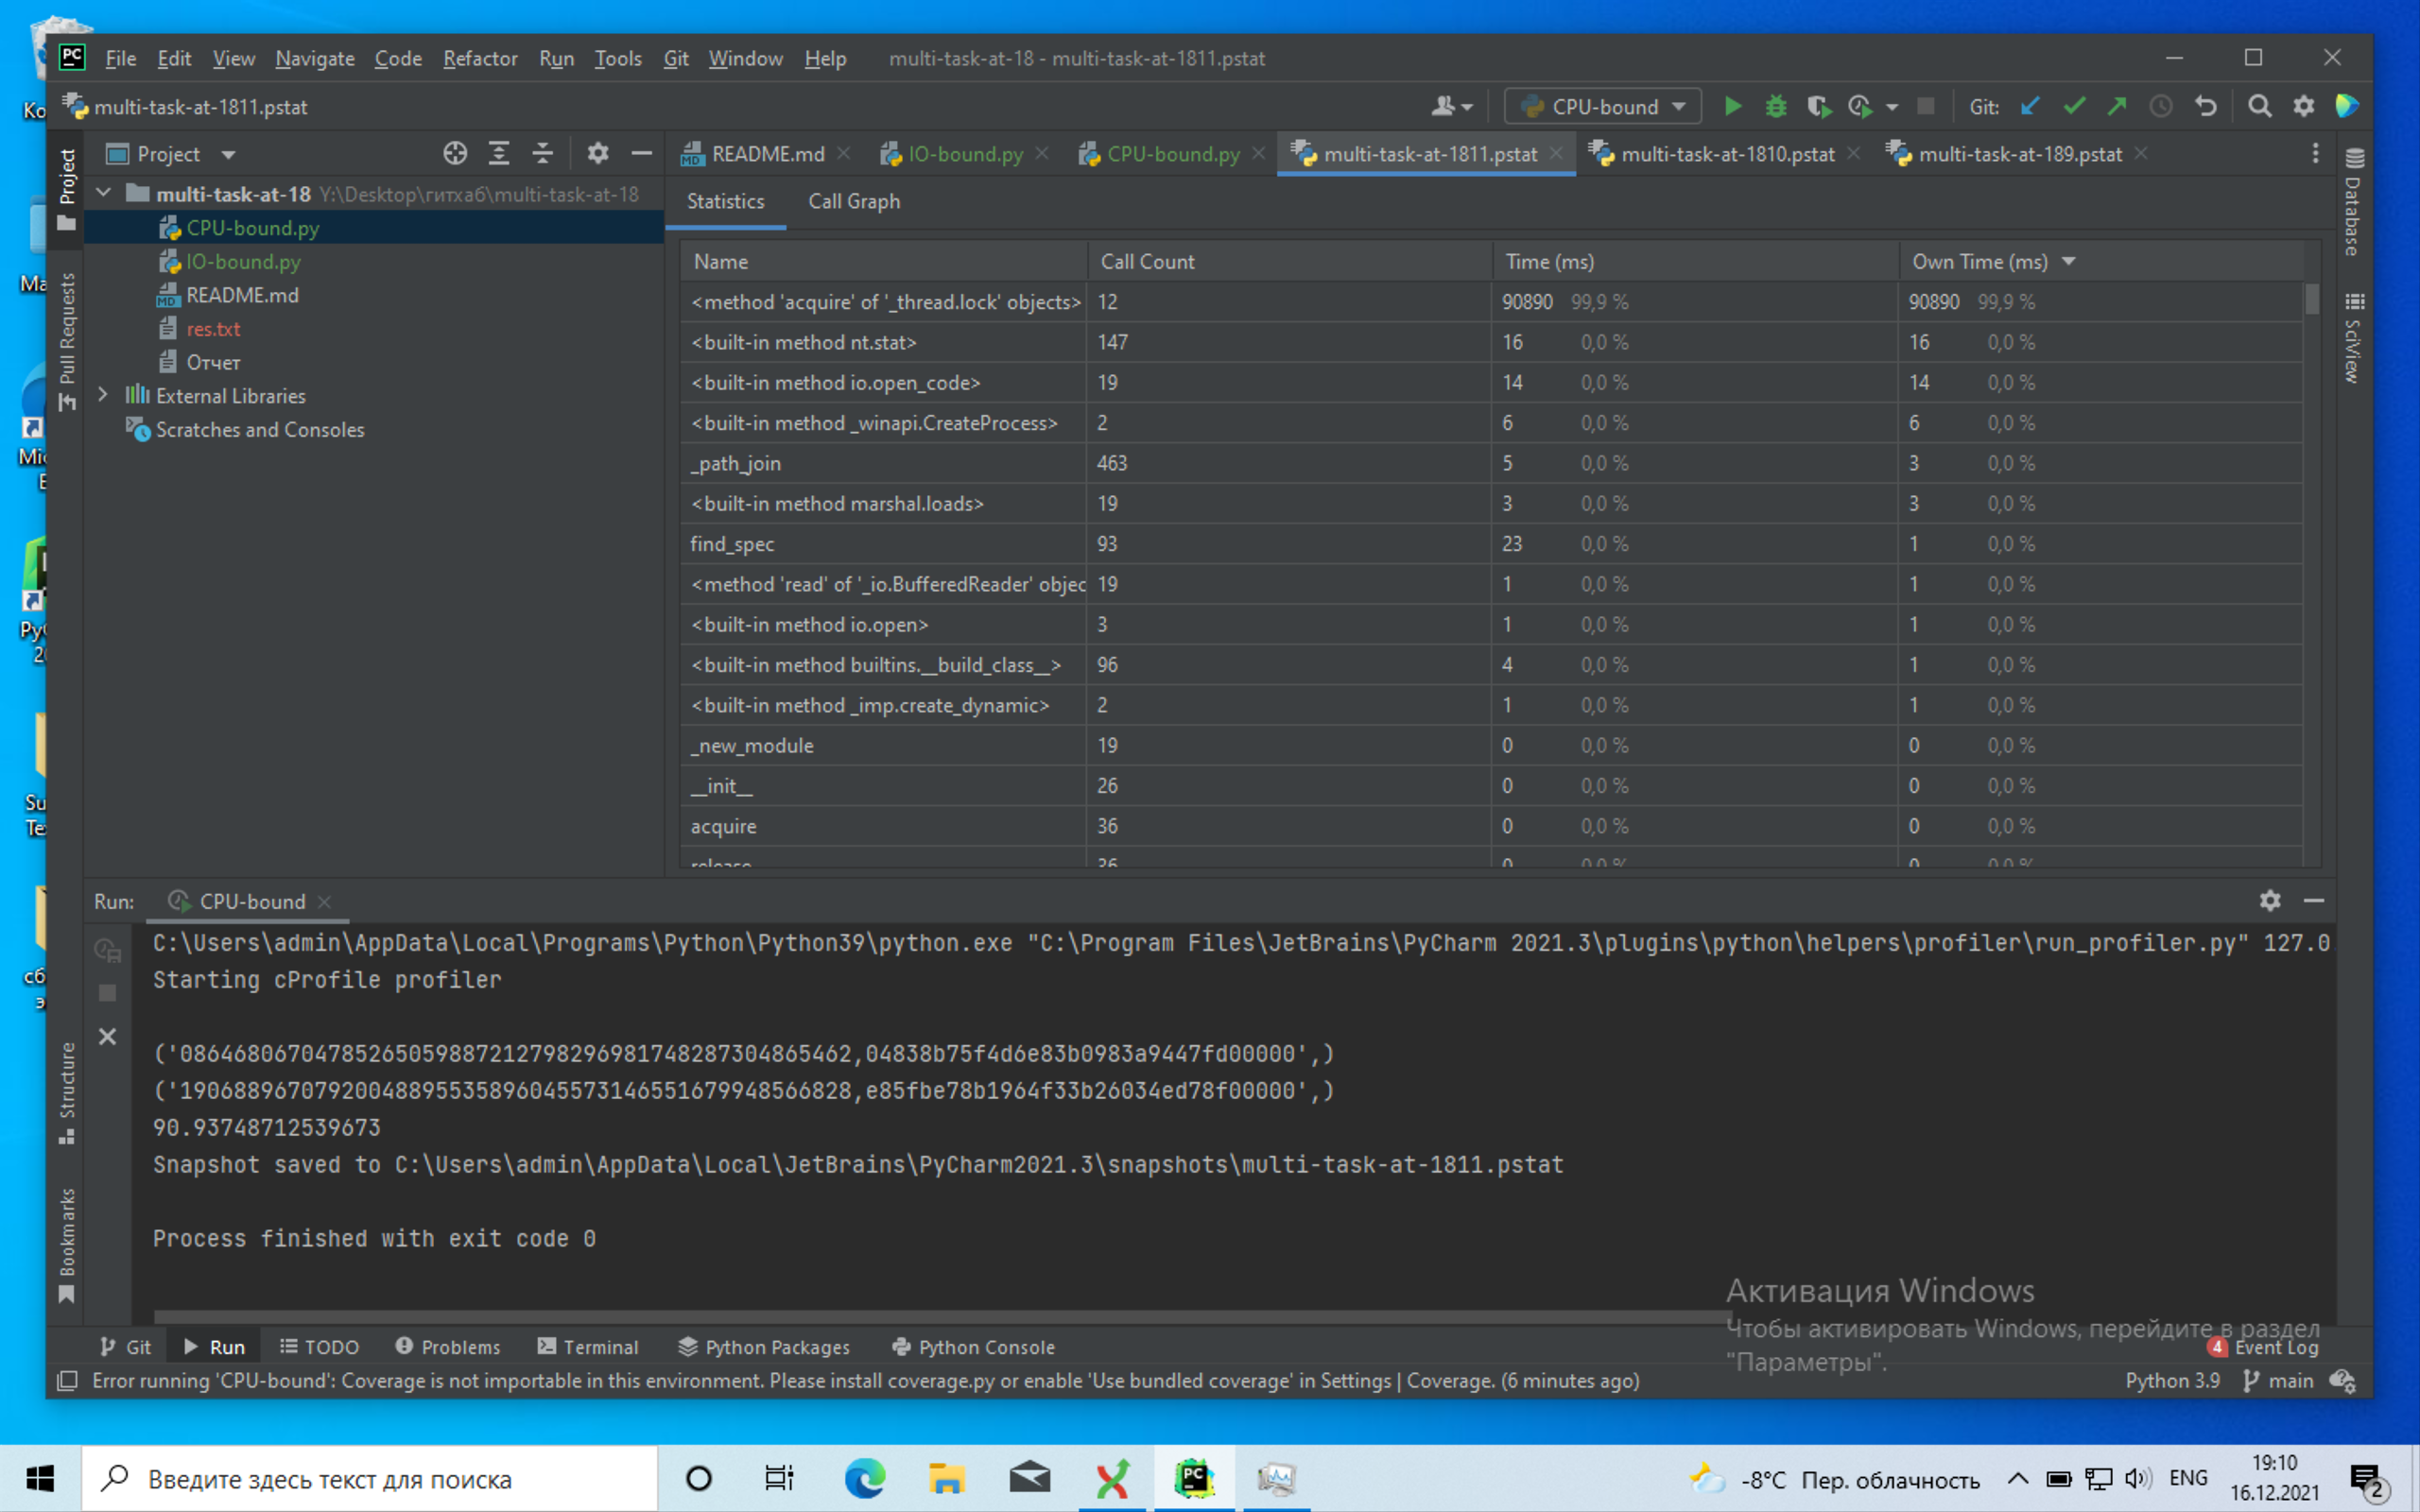Image resolution: width=2420 pixels, height=1512 pixels.
Task: Open CPU-bound run configuration dropdown
Action: (1603, 106)
